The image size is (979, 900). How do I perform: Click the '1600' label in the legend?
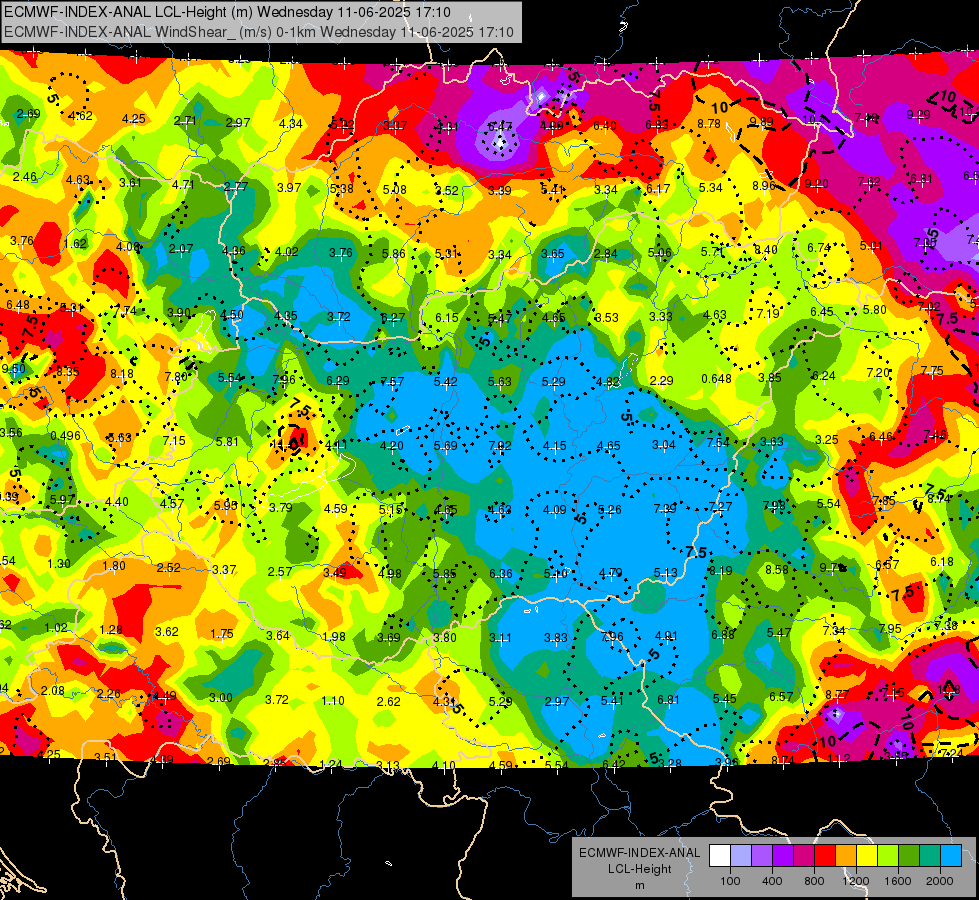tap(898, 881)
